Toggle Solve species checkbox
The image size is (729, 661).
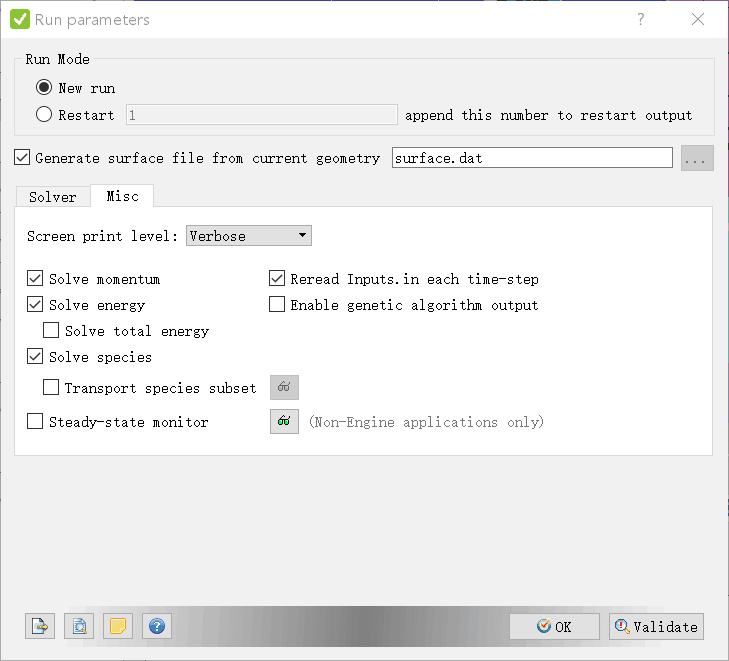tap(35, 357)
